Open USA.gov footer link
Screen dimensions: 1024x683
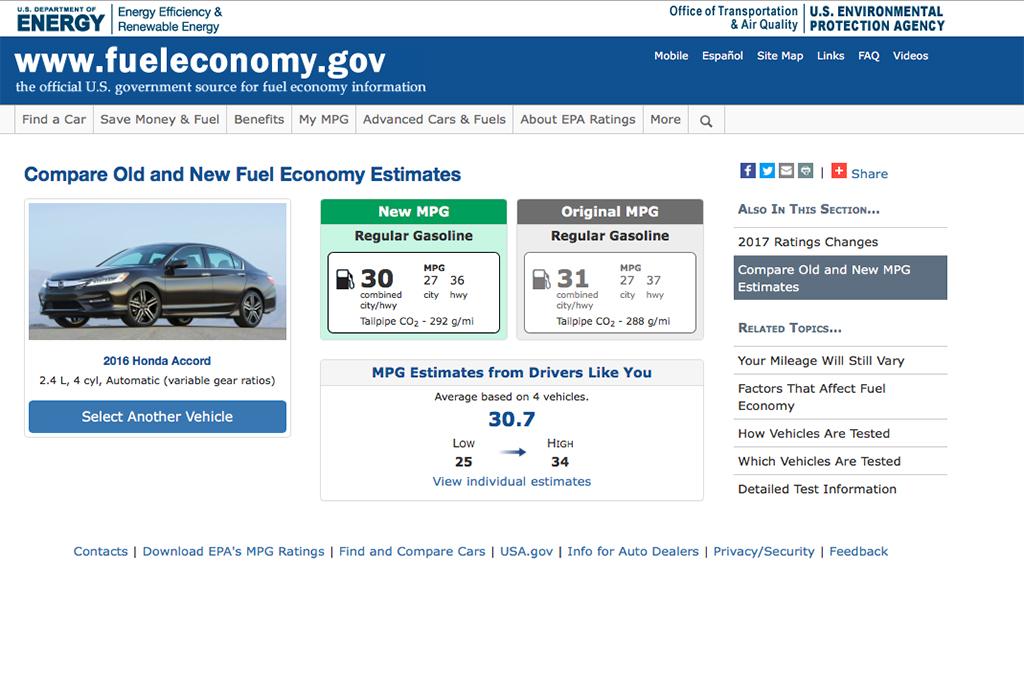tap(526, 551)
